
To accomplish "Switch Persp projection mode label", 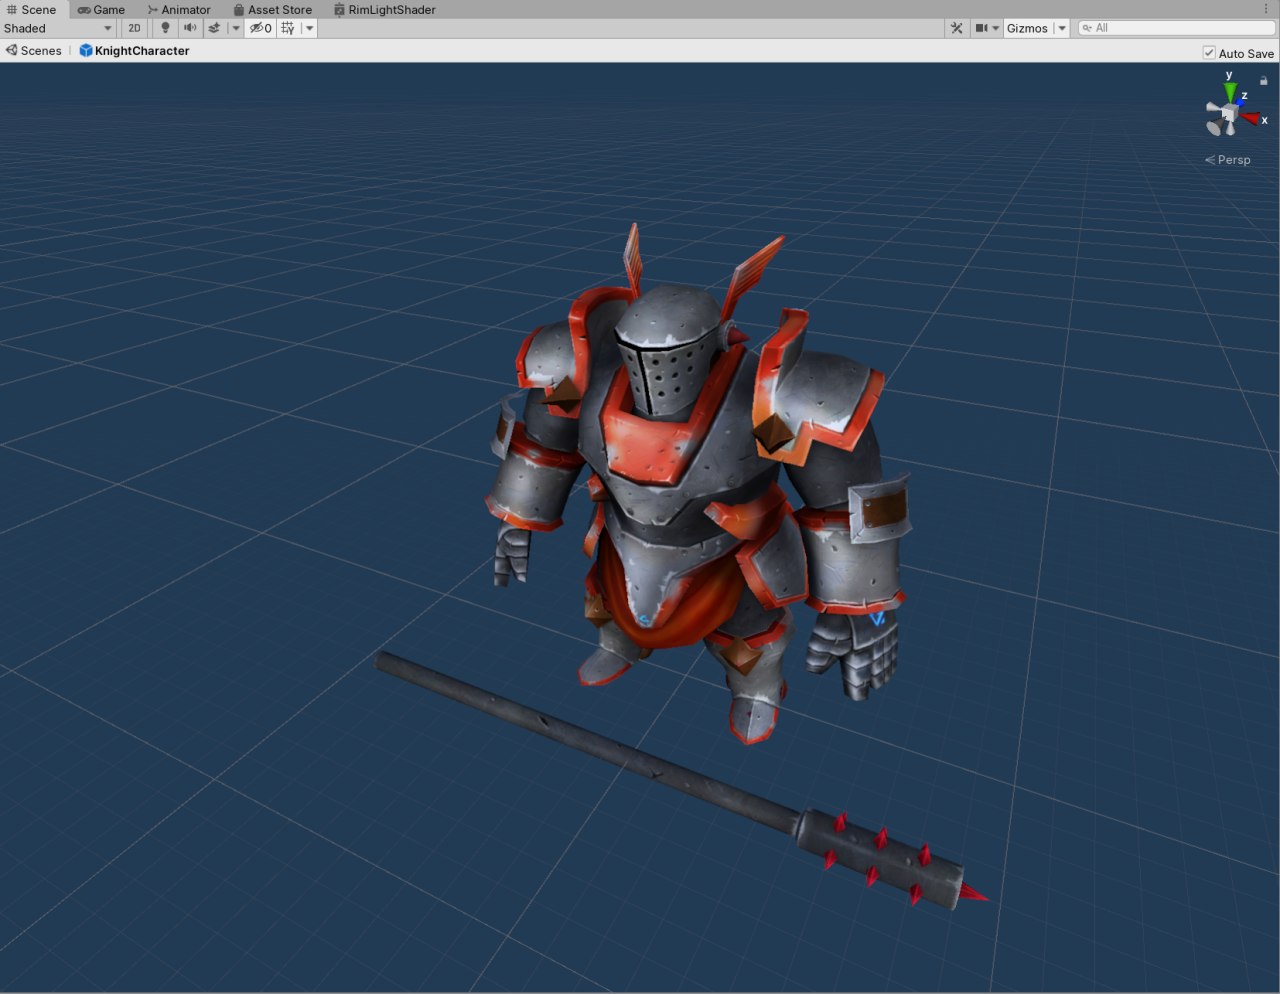I will pos(1228,160).
